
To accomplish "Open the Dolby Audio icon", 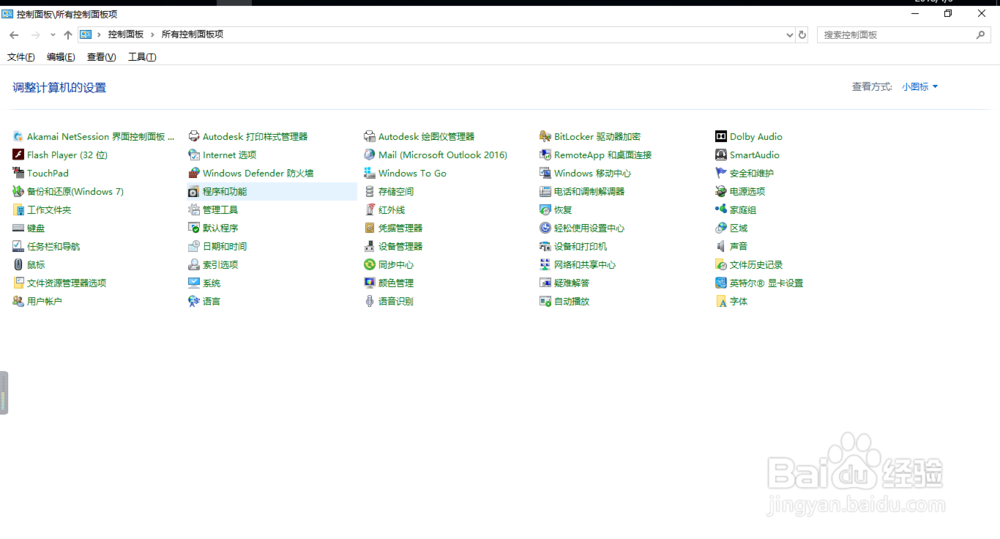I will (x=721, y=137).
